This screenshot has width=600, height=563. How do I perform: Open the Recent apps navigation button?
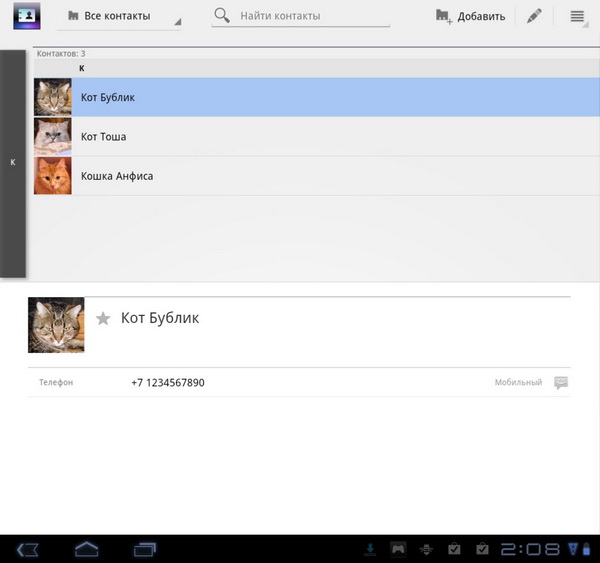pos(145,549)
